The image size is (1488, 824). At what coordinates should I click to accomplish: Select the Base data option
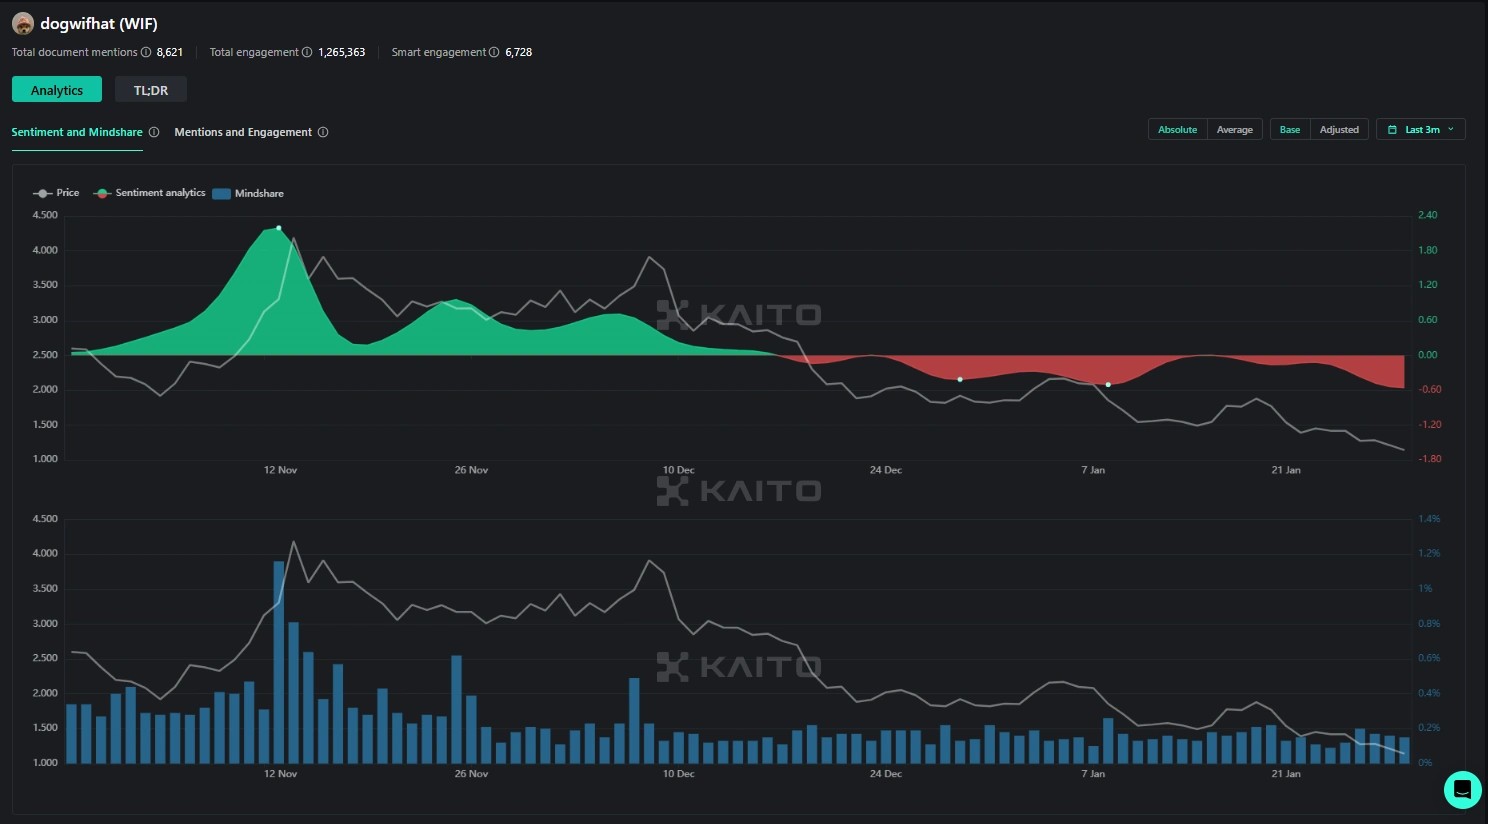click(x=1290, y=130)
